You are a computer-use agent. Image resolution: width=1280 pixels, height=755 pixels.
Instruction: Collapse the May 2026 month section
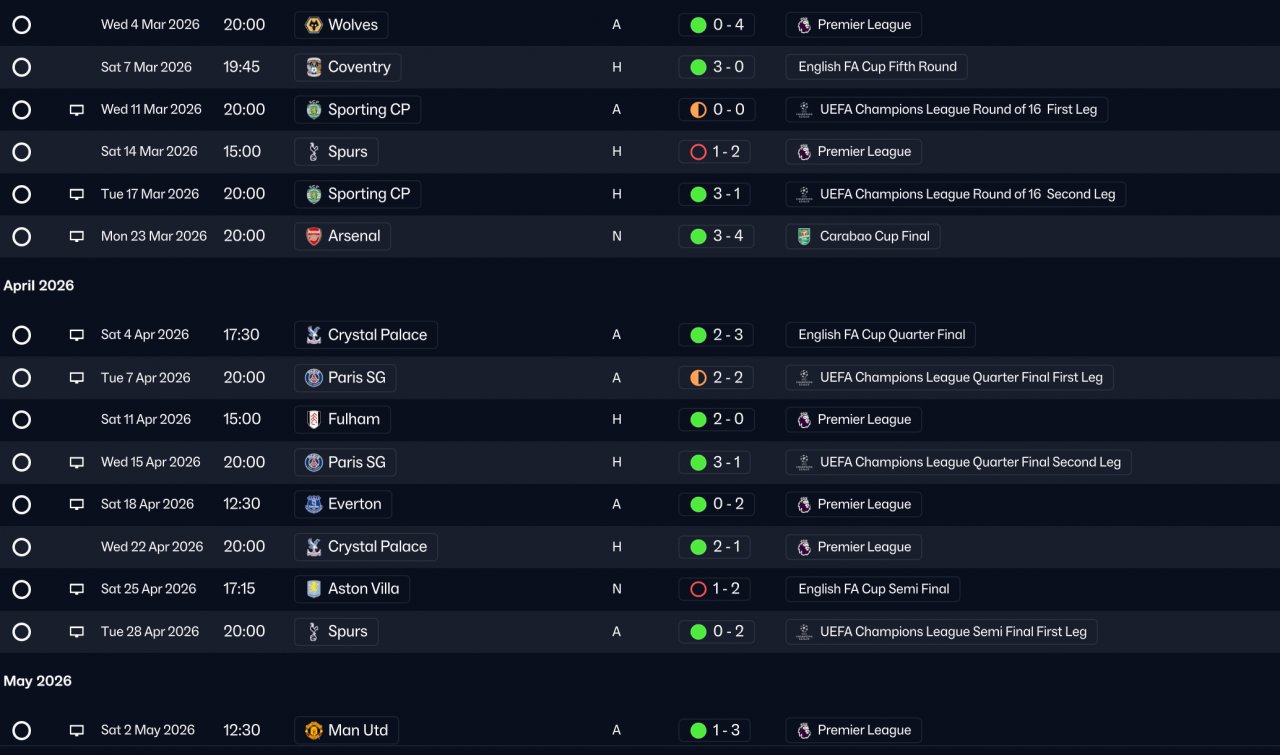[38, 682]
